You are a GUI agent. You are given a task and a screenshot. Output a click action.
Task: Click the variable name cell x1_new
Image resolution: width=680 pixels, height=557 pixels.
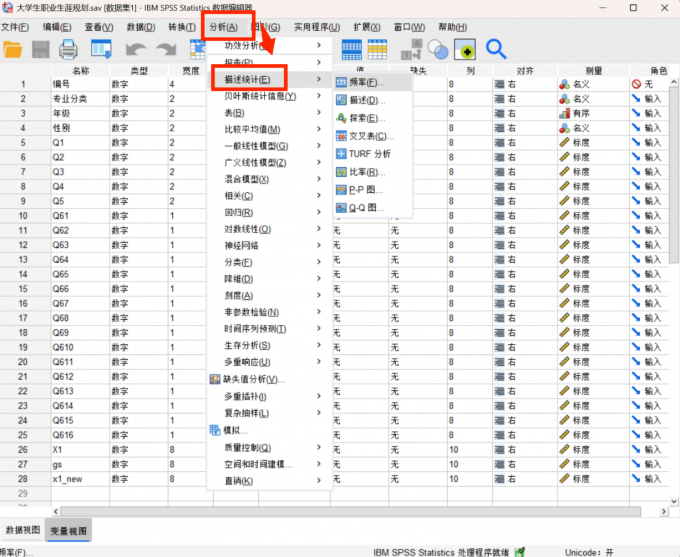pyautogui.click(x=80, y=479)
